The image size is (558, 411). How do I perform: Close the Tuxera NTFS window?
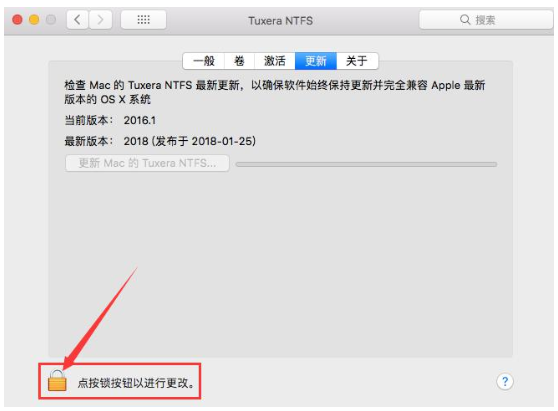(17, 19)
